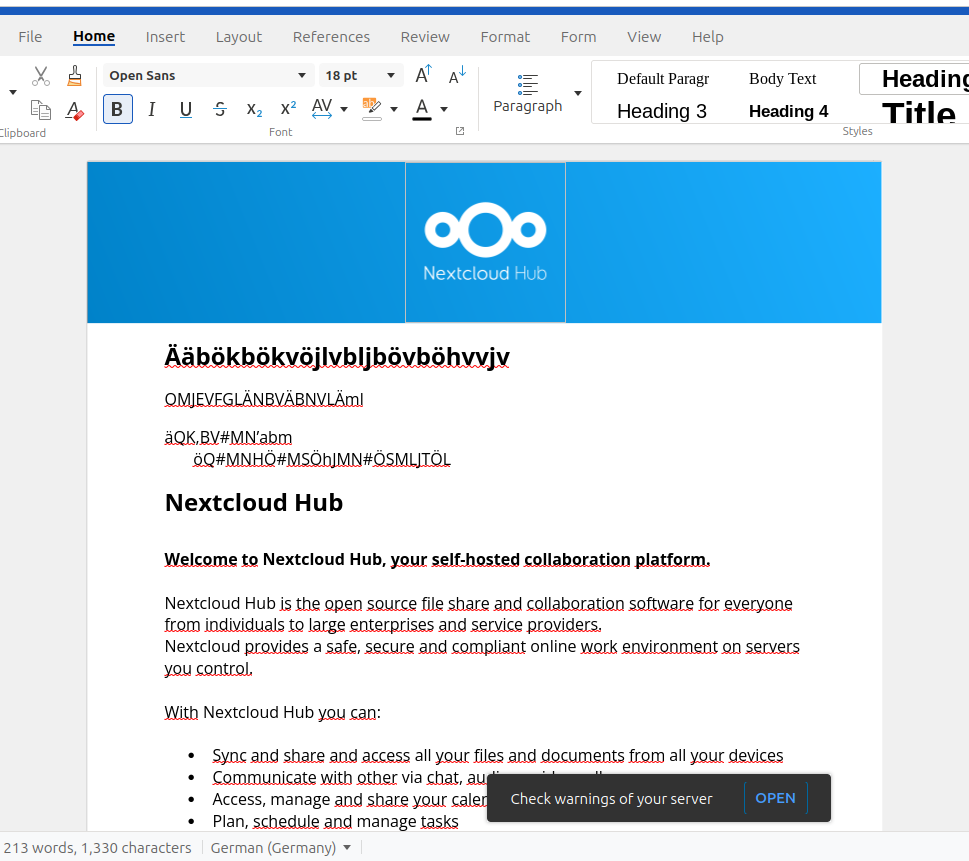The height and width of the screenshot is (861, 969).
Task: Clear direct formatting with eraser icon
Action: [x=74, y=109]
